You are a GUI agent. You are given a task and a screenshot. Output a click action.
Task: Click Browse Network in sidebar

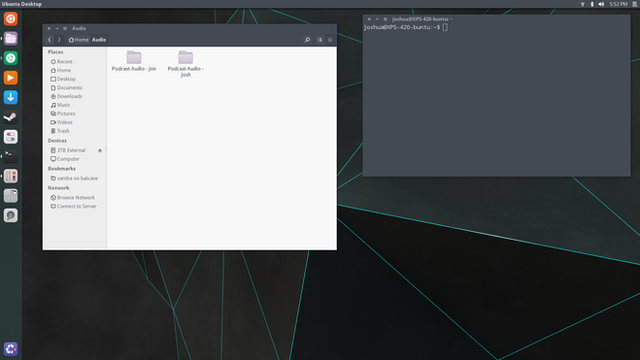click(74, 198)
